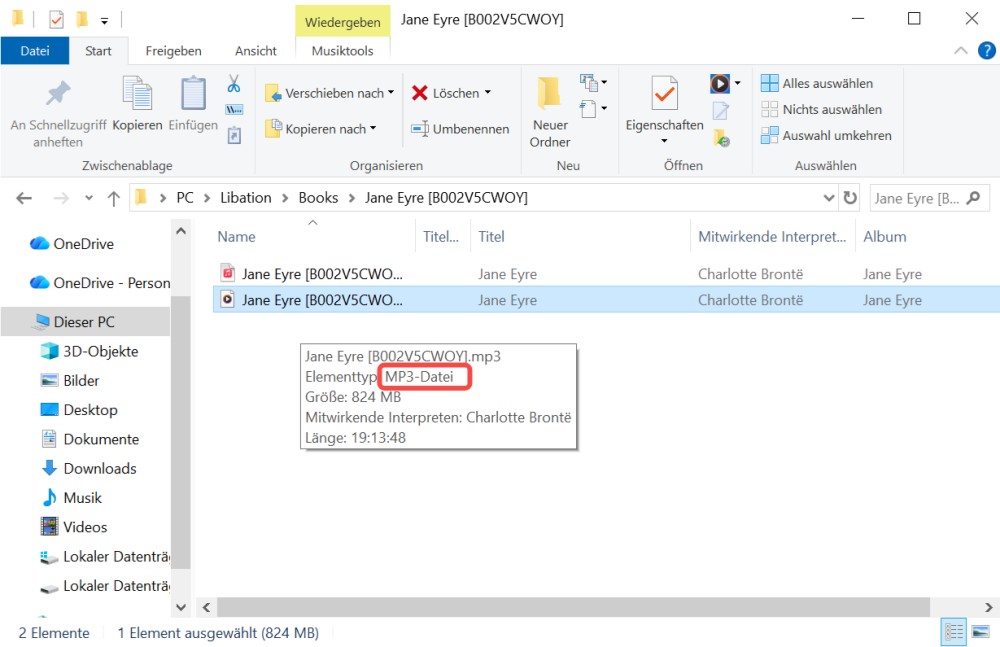The height and width of the screenshot is (647, 1000).
Task: Click Auswahl umkehren
Action: 826,135
